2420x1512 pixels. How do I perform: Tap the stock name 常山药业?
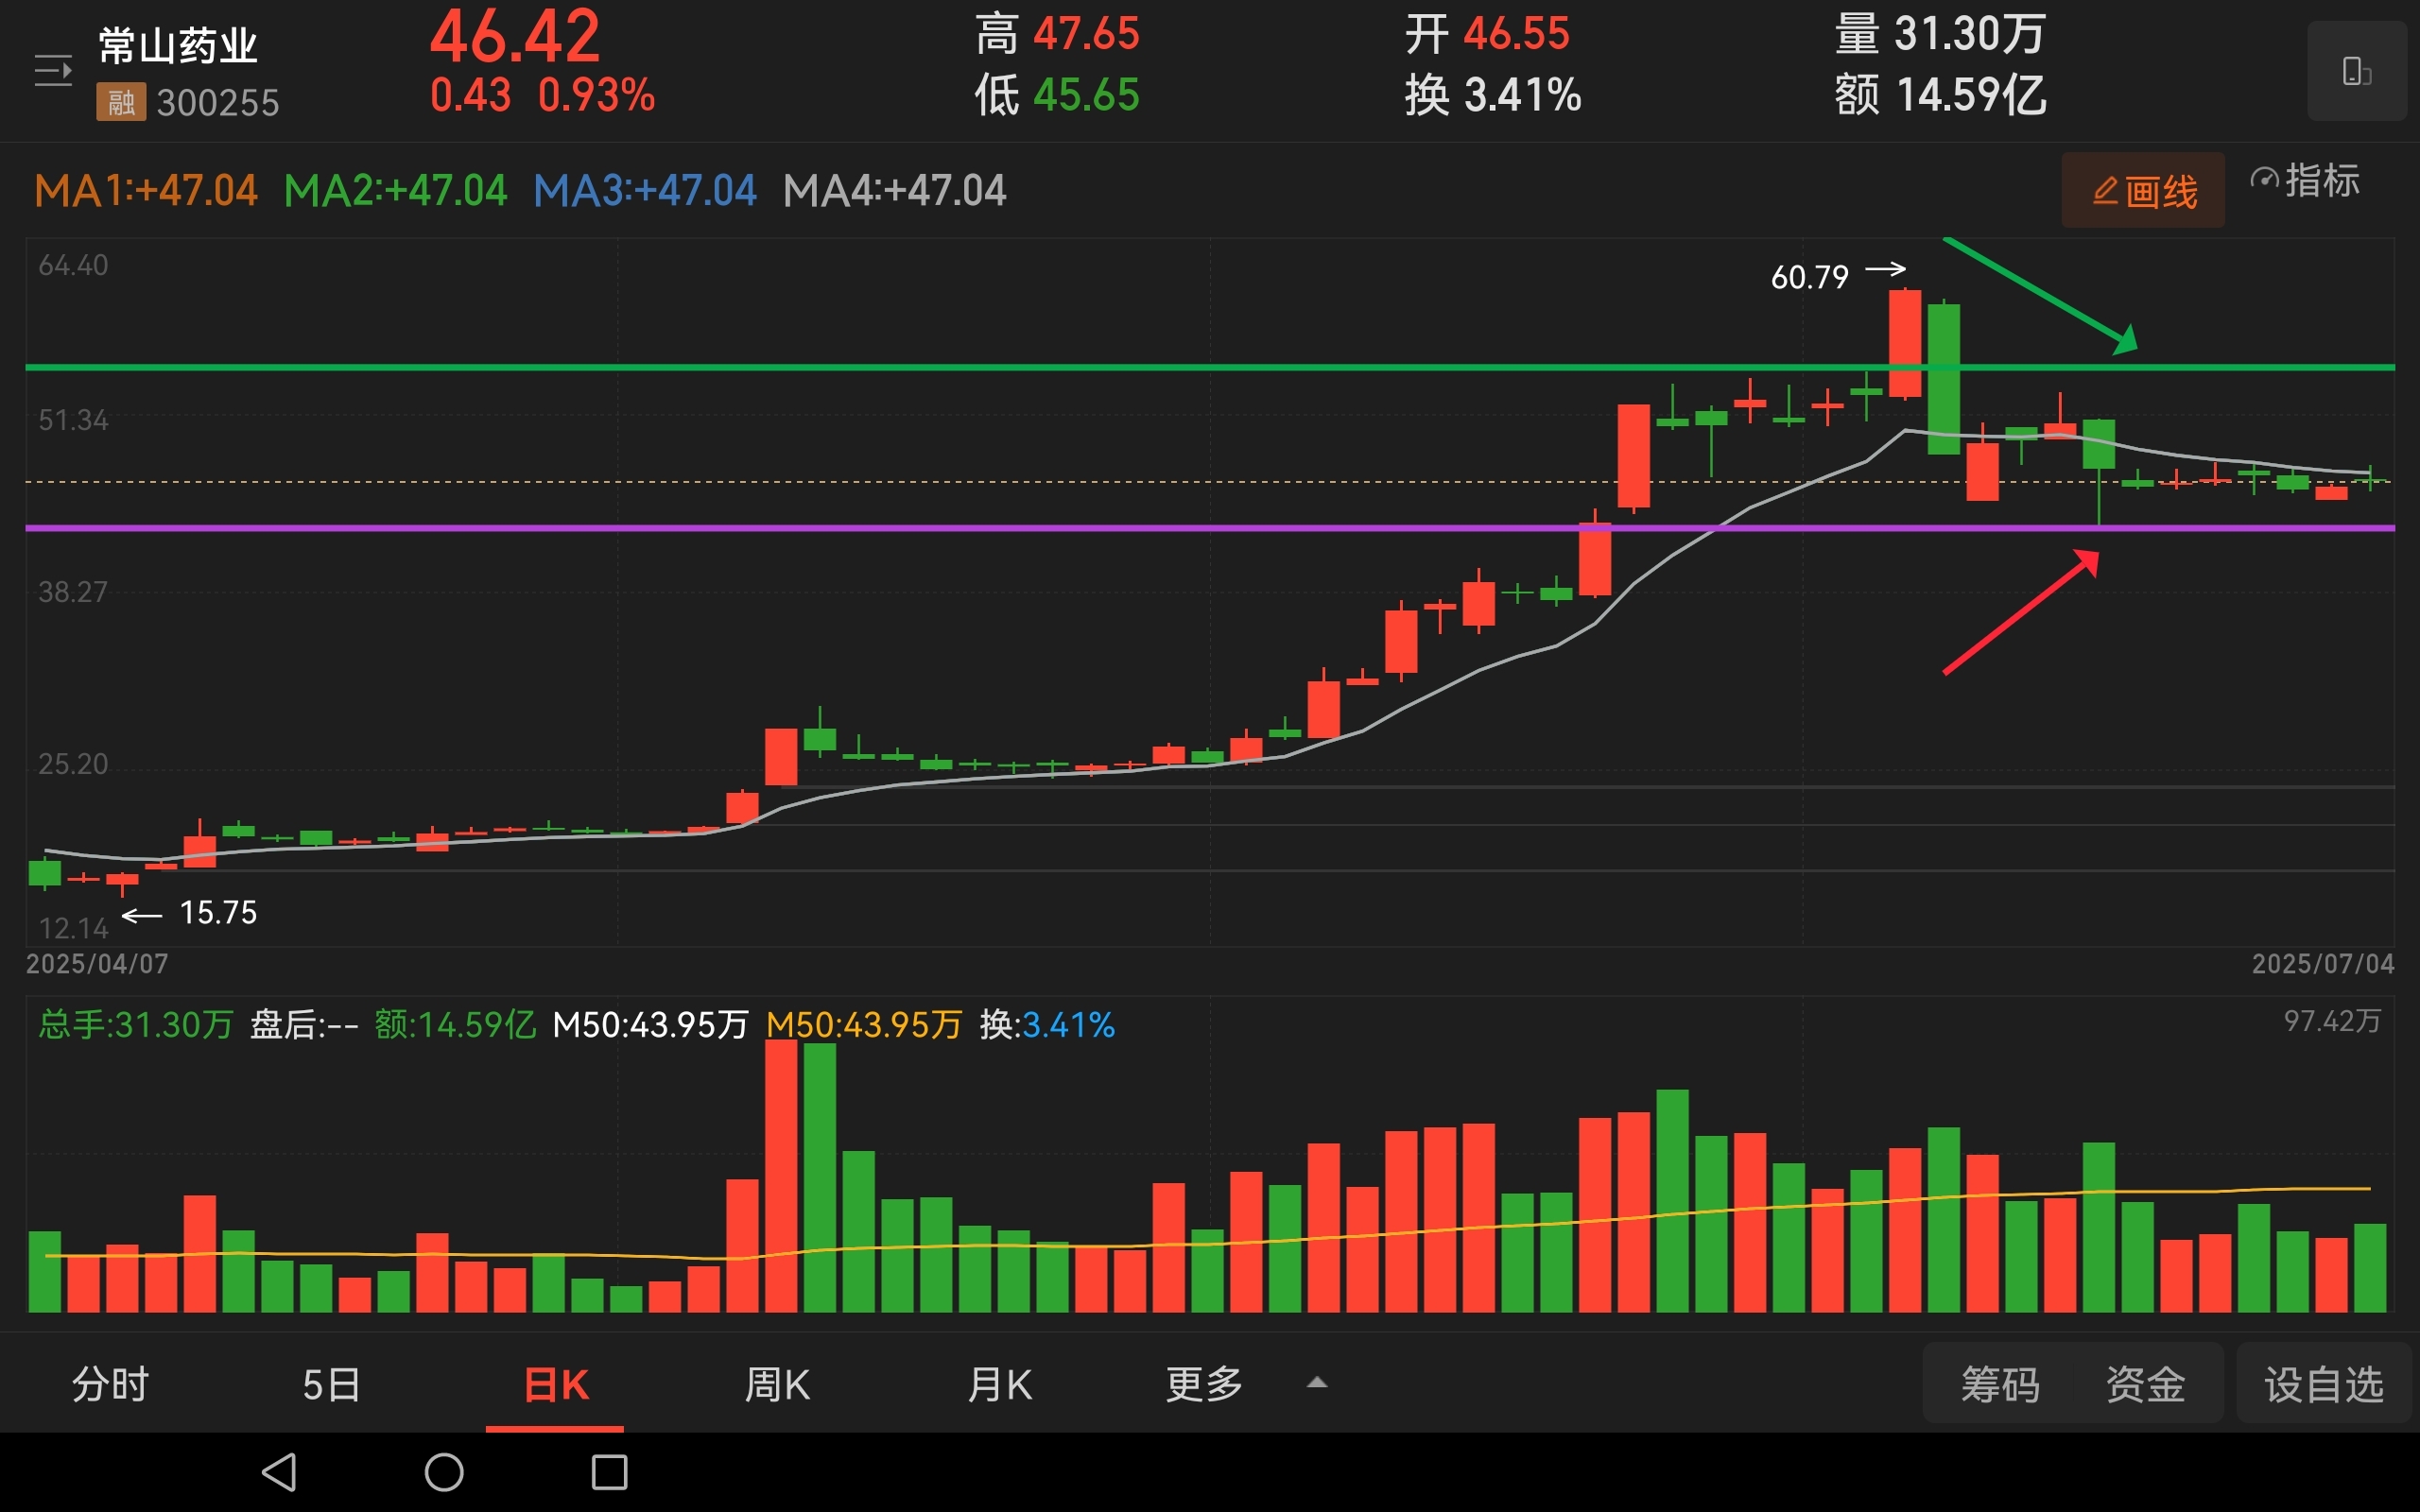tap(178, 46)
